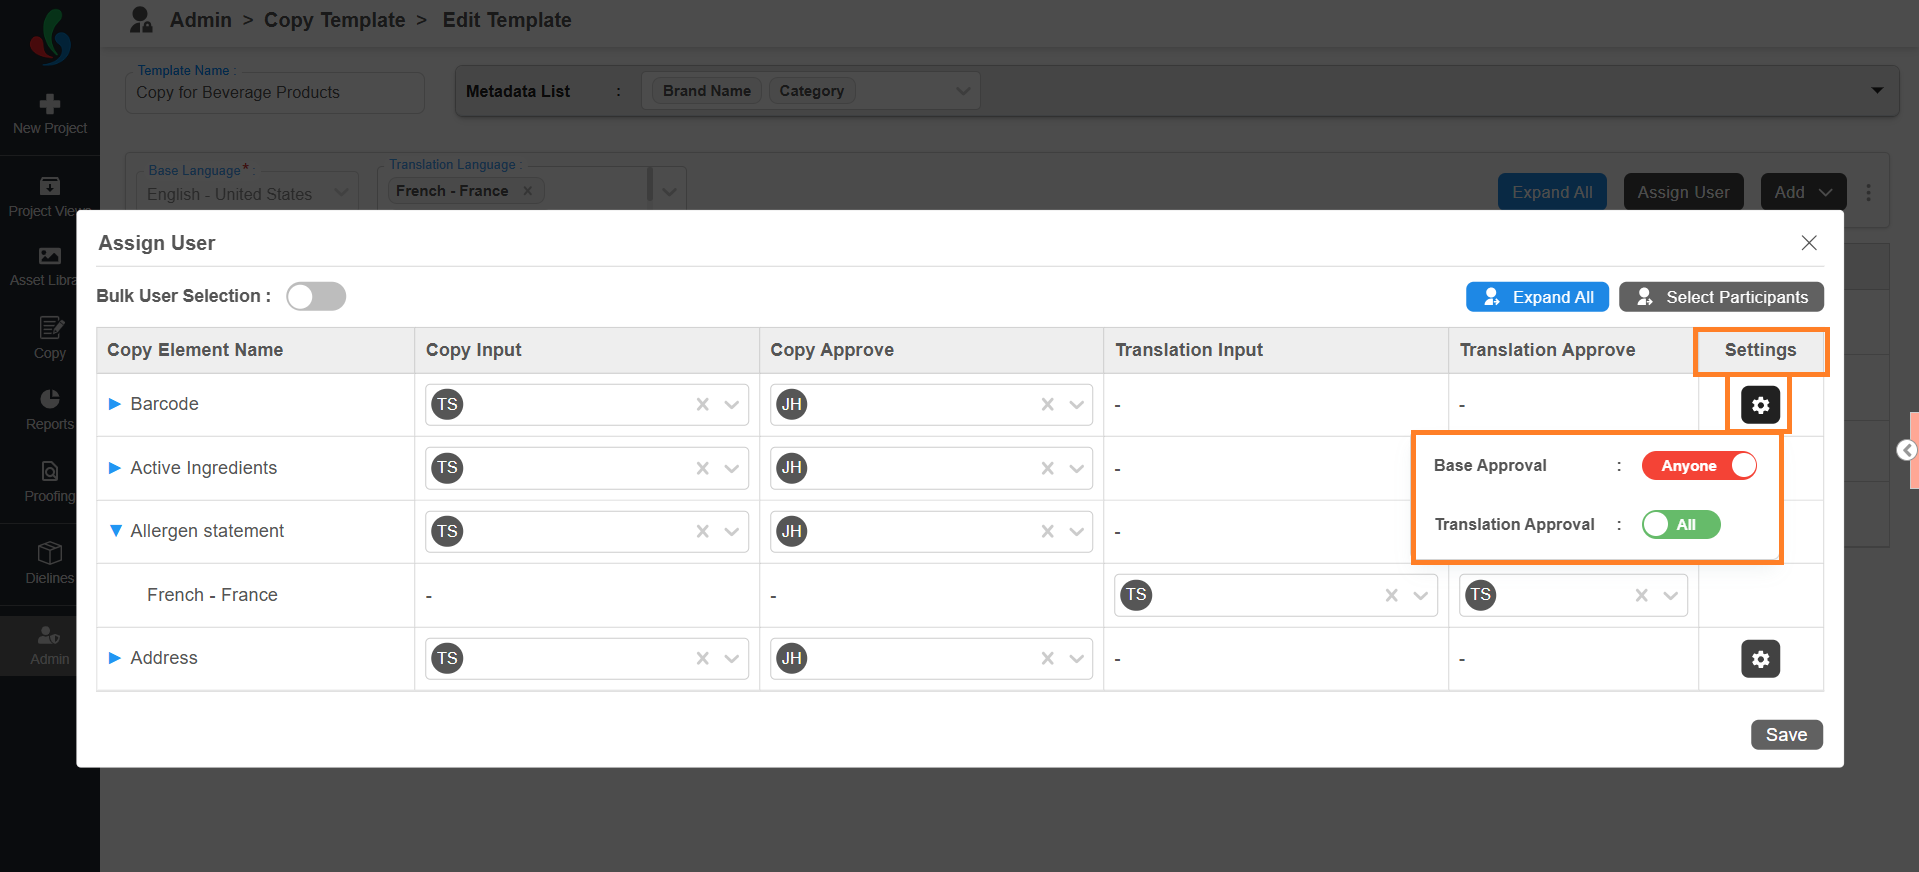Click Select Participants button

[1721, 297]
